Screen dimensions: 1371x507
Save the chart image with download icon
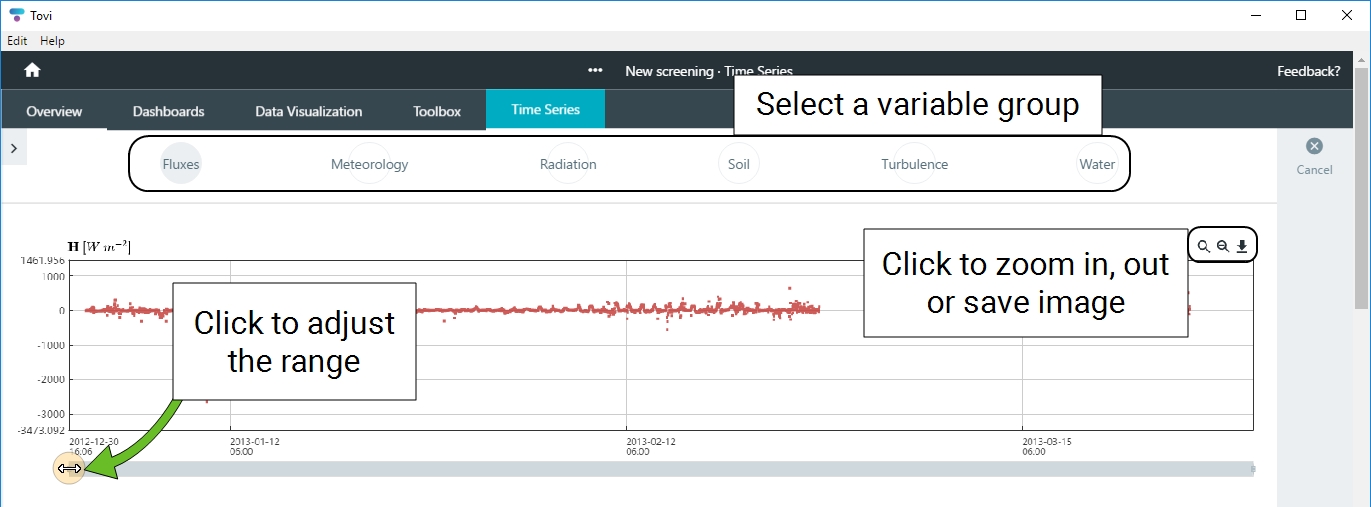[x=1242, y=246]
